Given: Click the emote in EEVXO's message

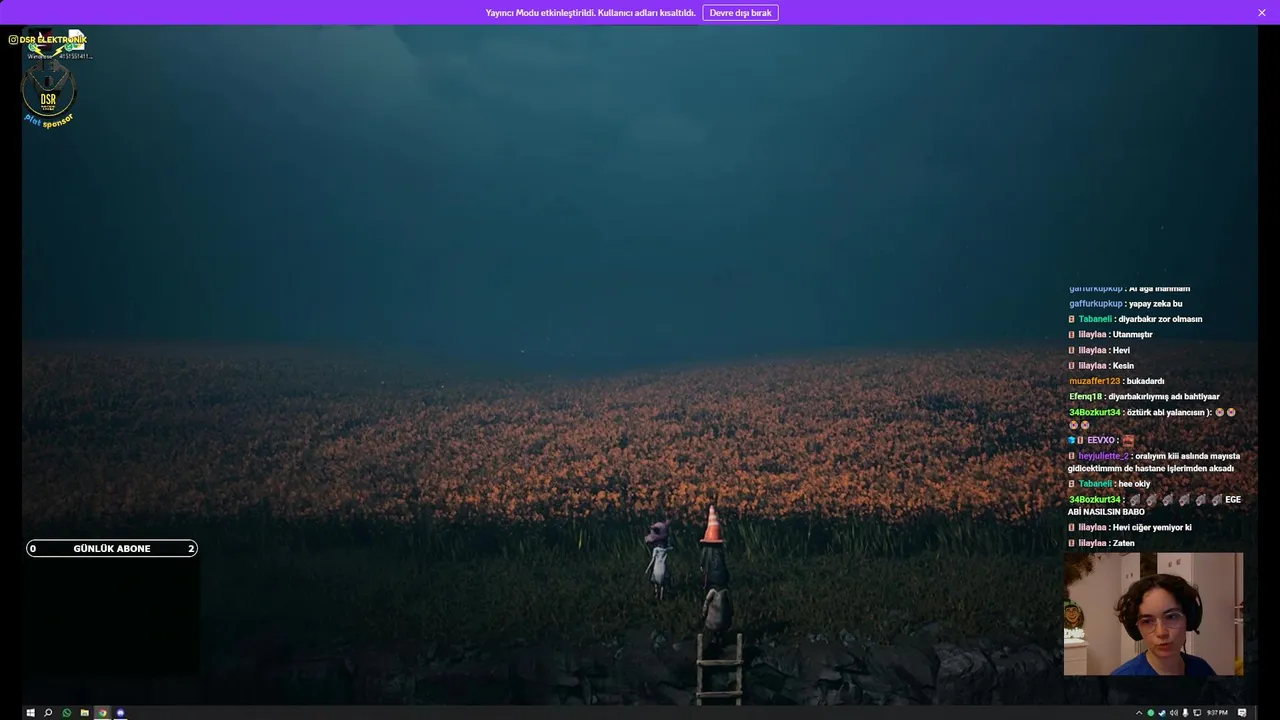Looking at the screenshot, I should (x=1128, y=440).
